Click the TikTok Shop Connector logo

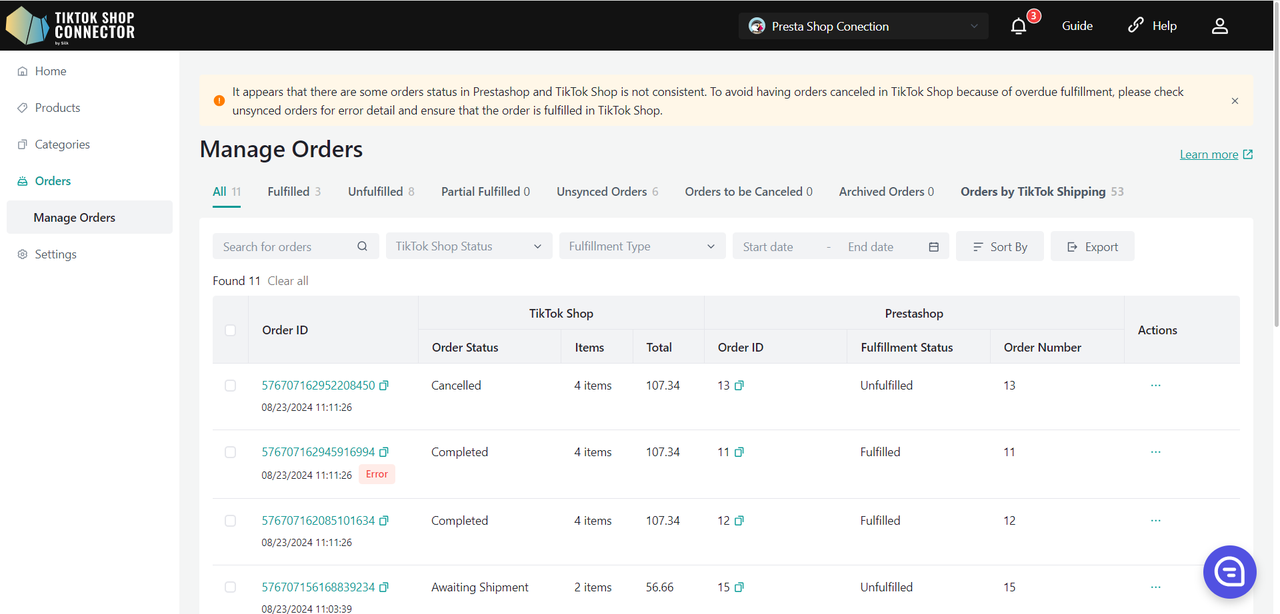70,26
